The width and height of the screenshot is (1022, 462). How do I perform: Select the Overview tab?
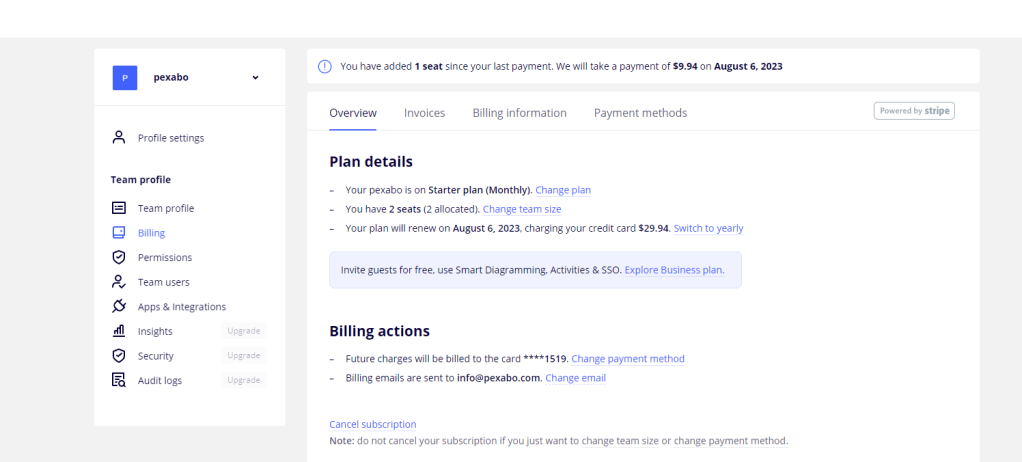tap(353, 113)
